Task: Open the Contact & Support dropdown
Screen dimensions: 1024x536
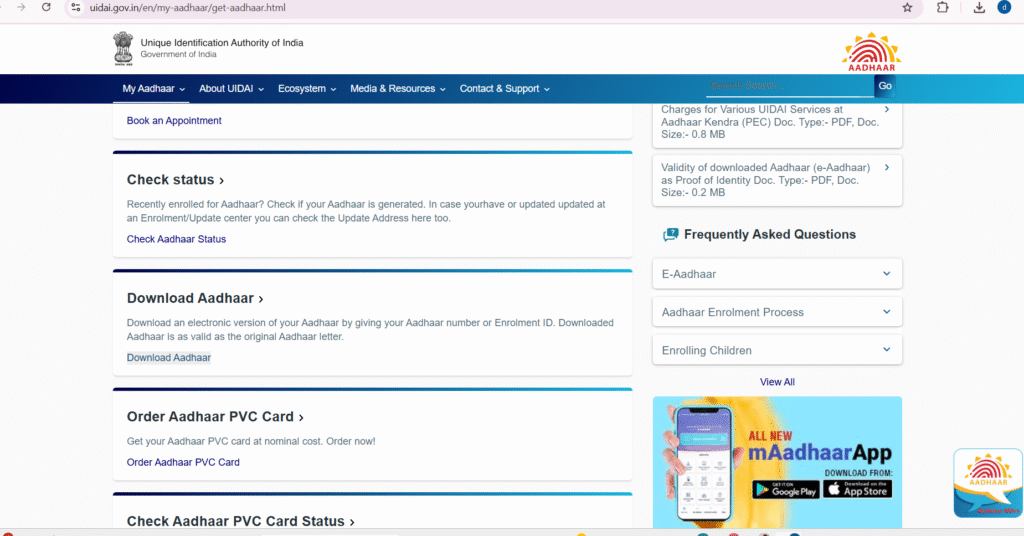Action: point(504,89)
